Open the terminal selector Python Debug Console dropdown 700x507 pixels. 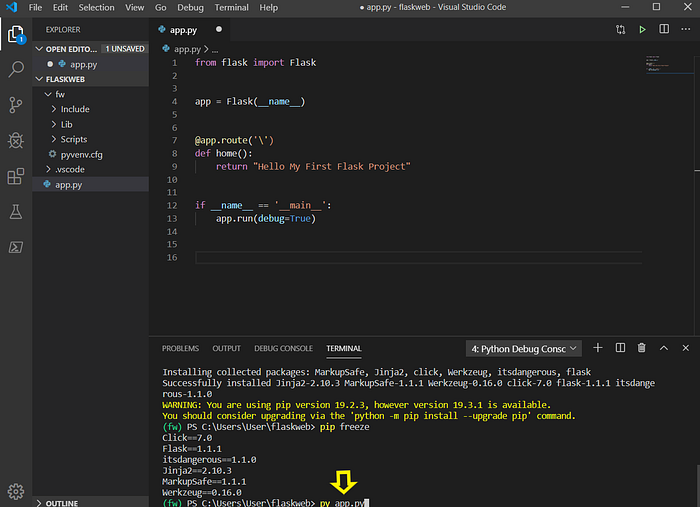pos(524,348)
